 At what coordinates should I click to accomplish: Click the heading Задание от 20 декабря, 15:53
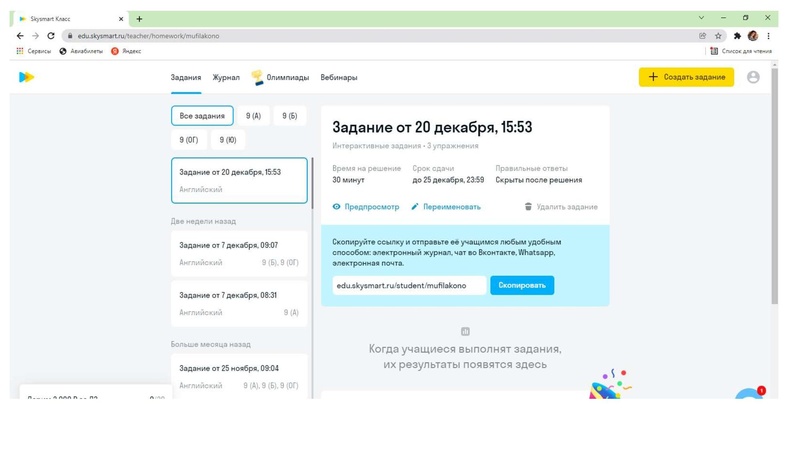pyautogui.click(x=432, y=127)
